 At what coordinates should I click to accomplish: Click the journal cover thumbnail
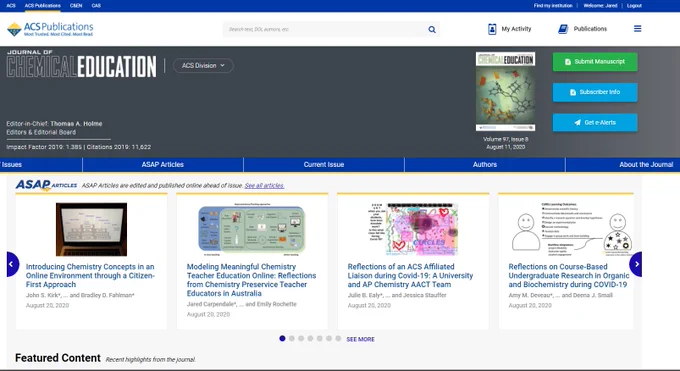click(x=505, y=92)
